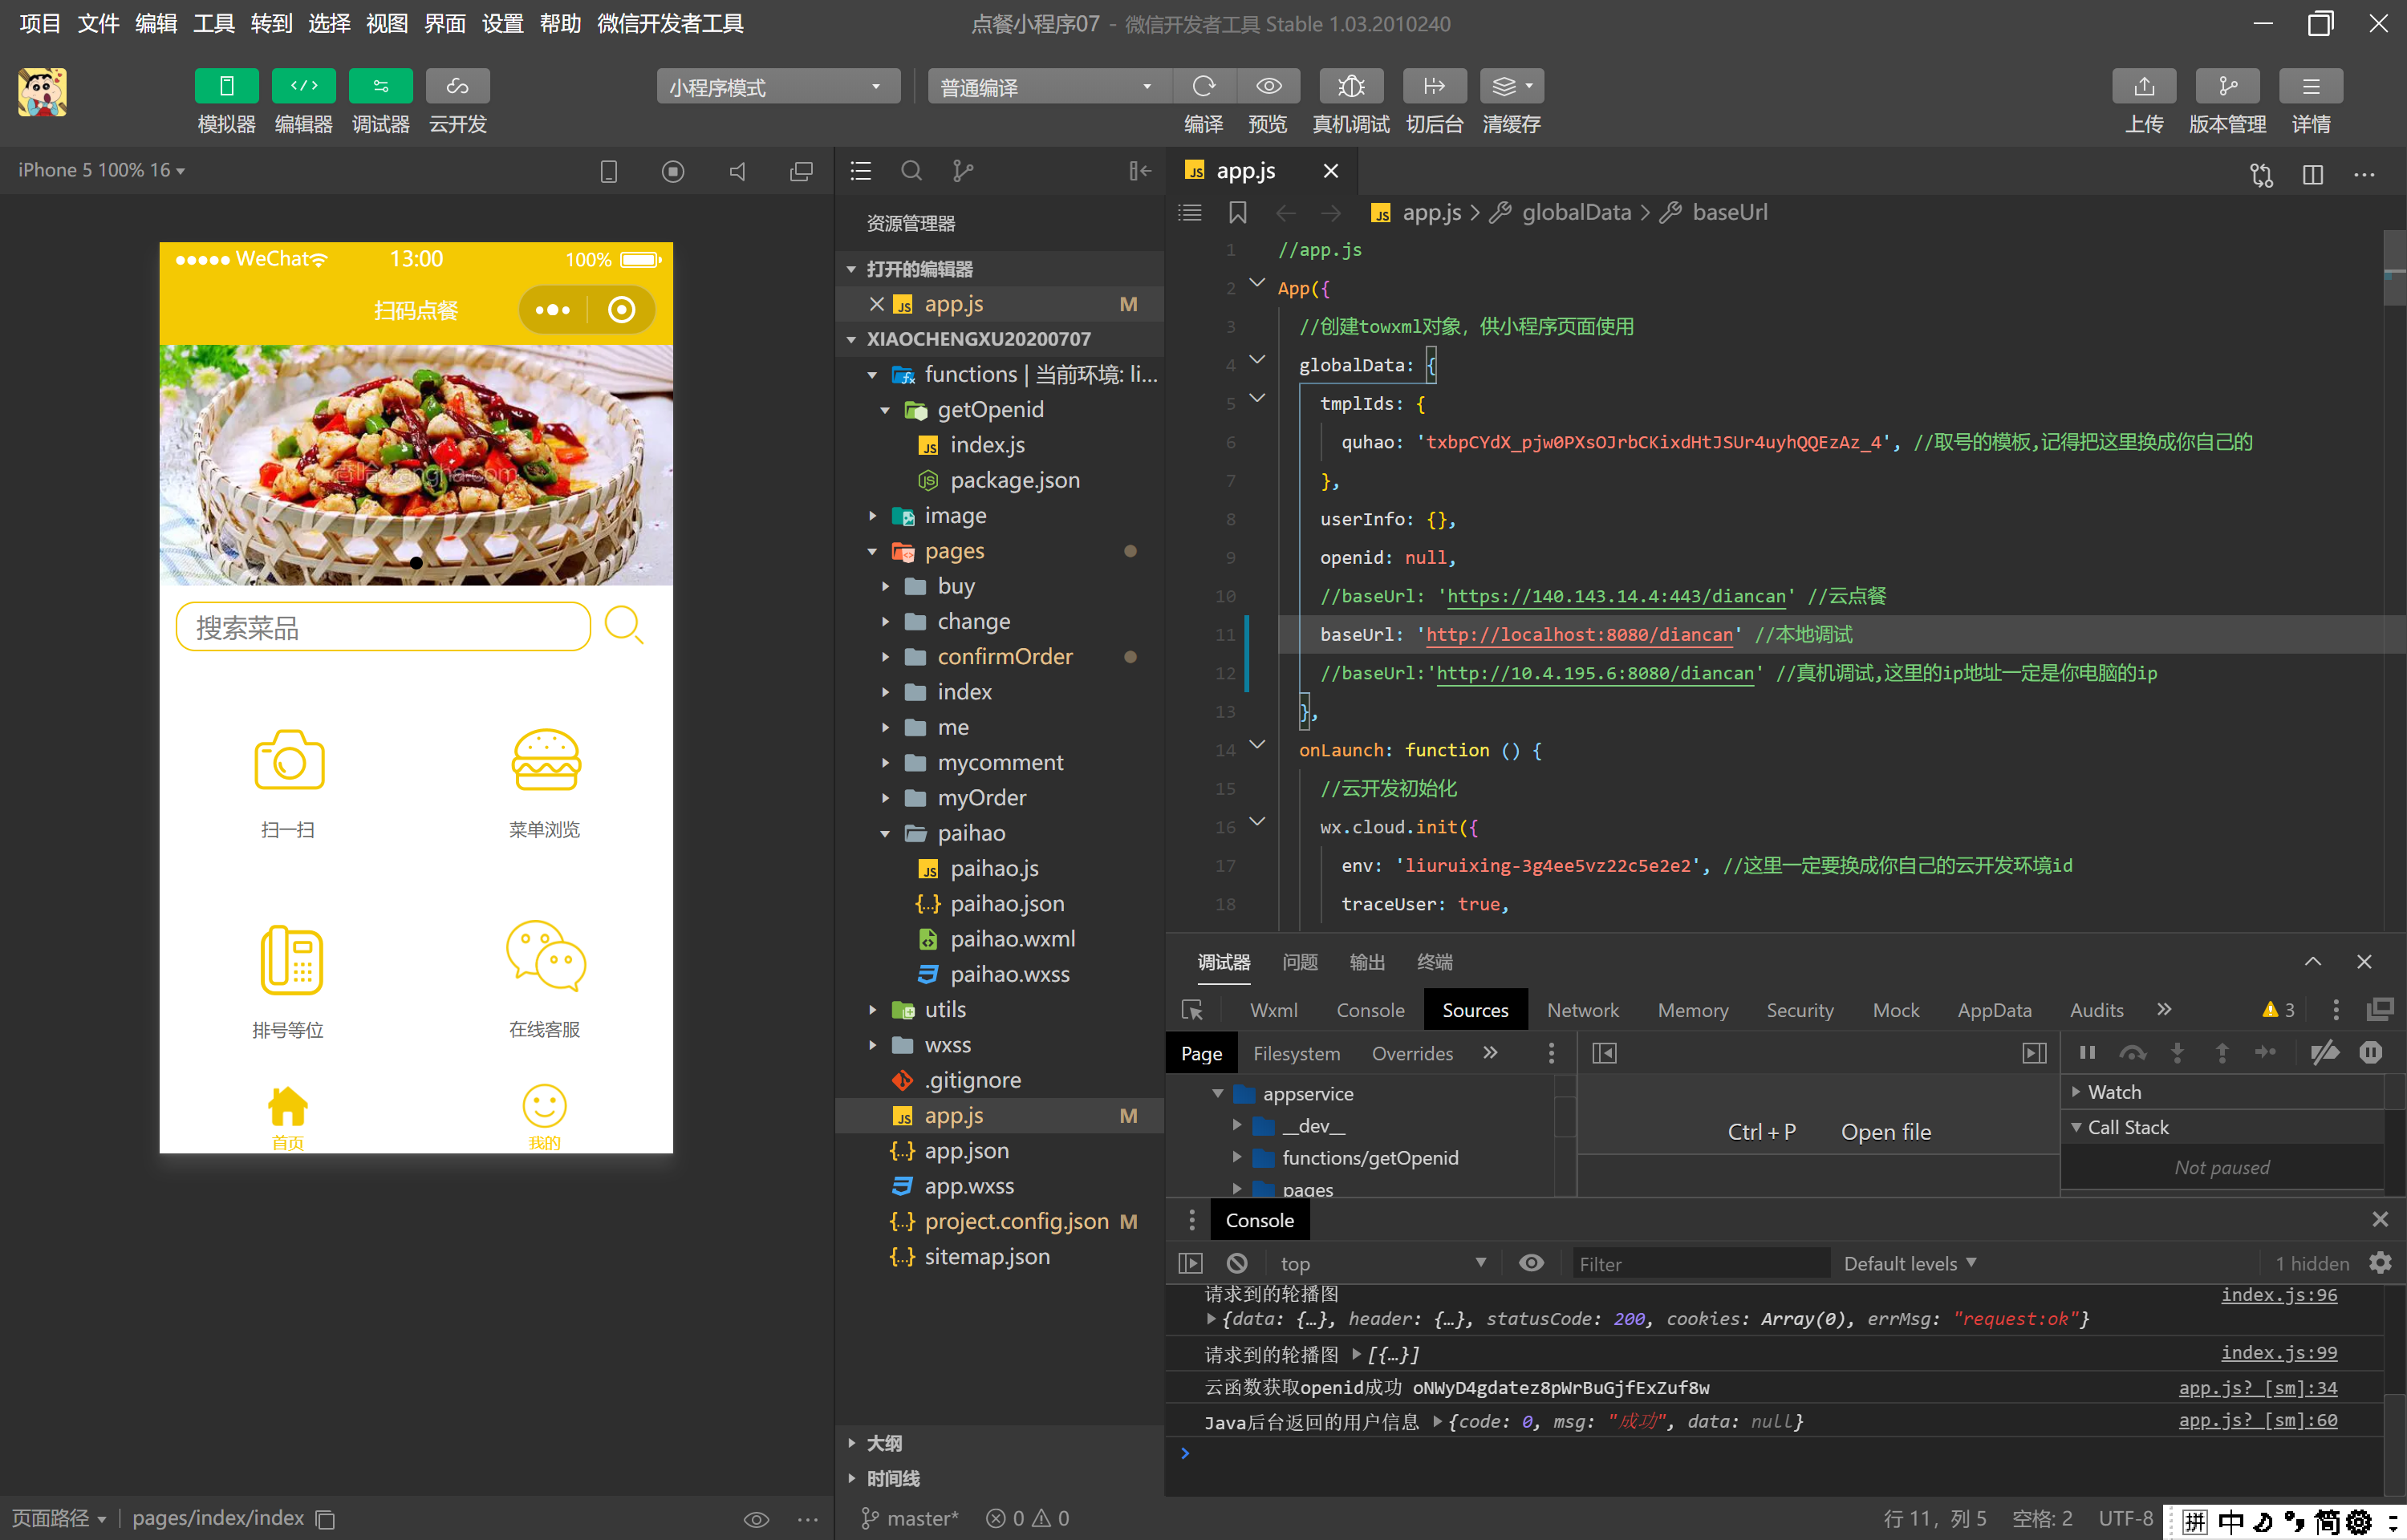Click the compile refresh icon
This screenshot has width=2407, height=1540.
point(1203,86)
